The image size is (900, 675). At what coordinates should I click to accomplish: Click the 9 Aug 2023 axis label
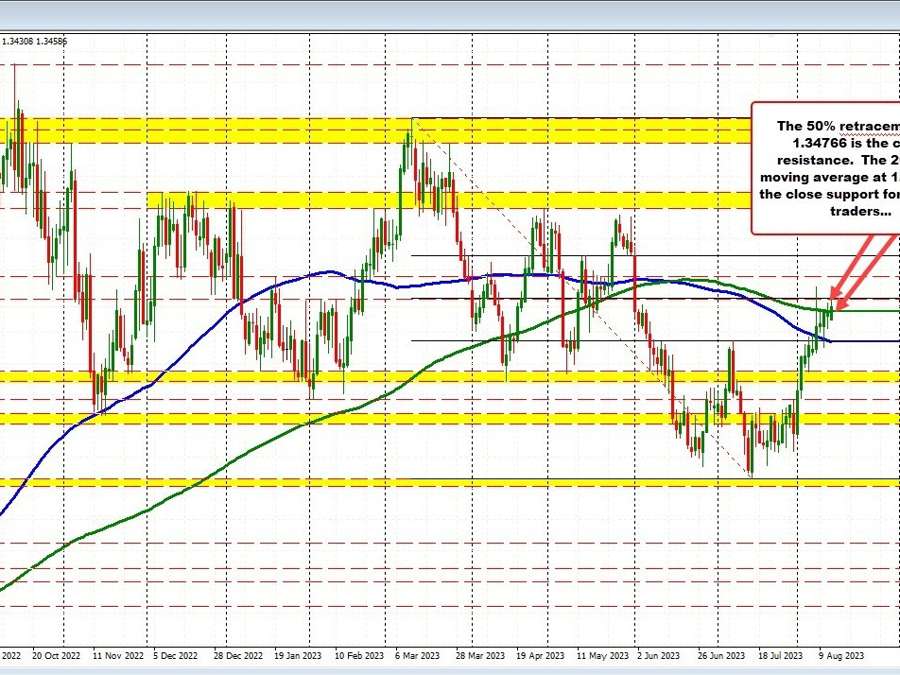(842, 653)
